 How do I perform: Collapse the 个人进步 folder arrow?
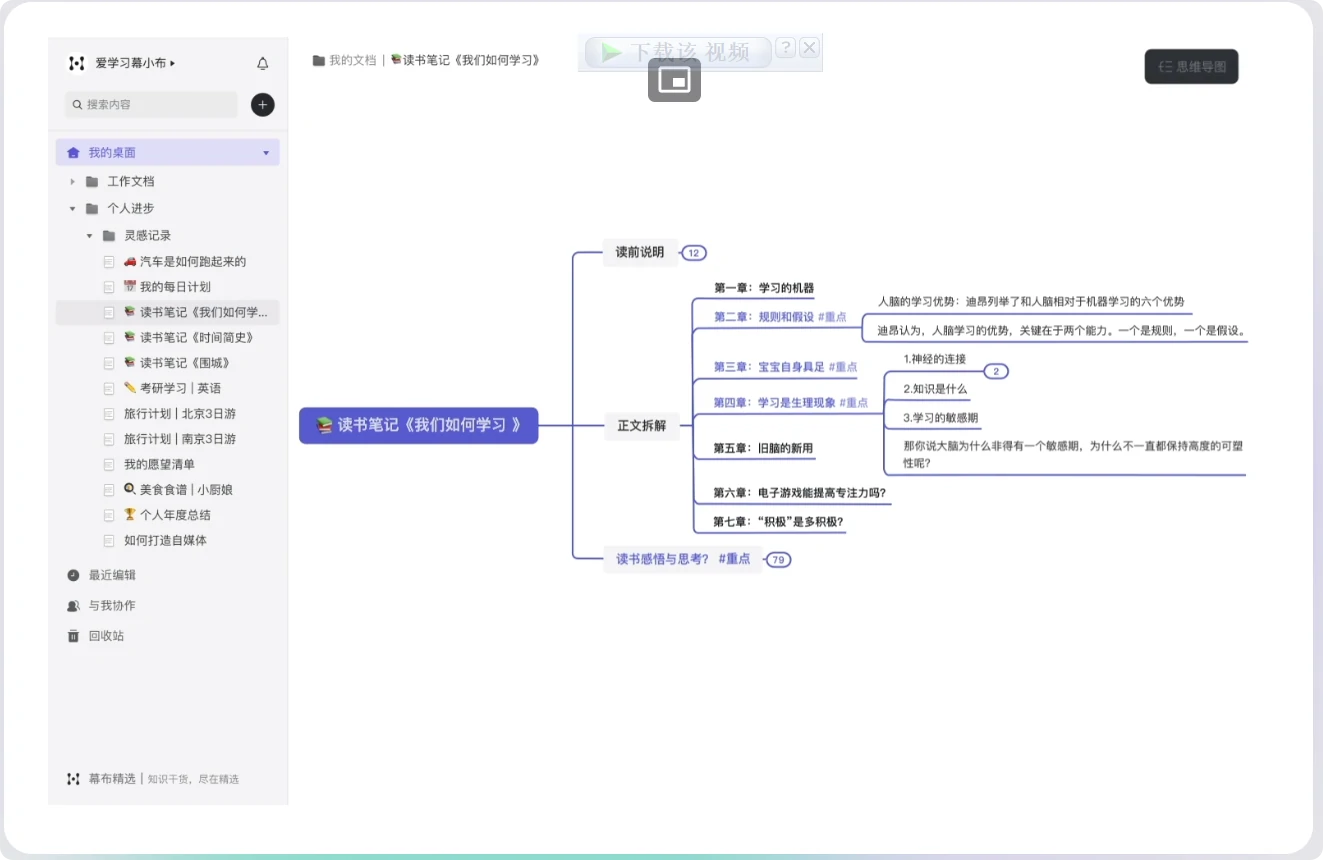click(x=72, y=209)
